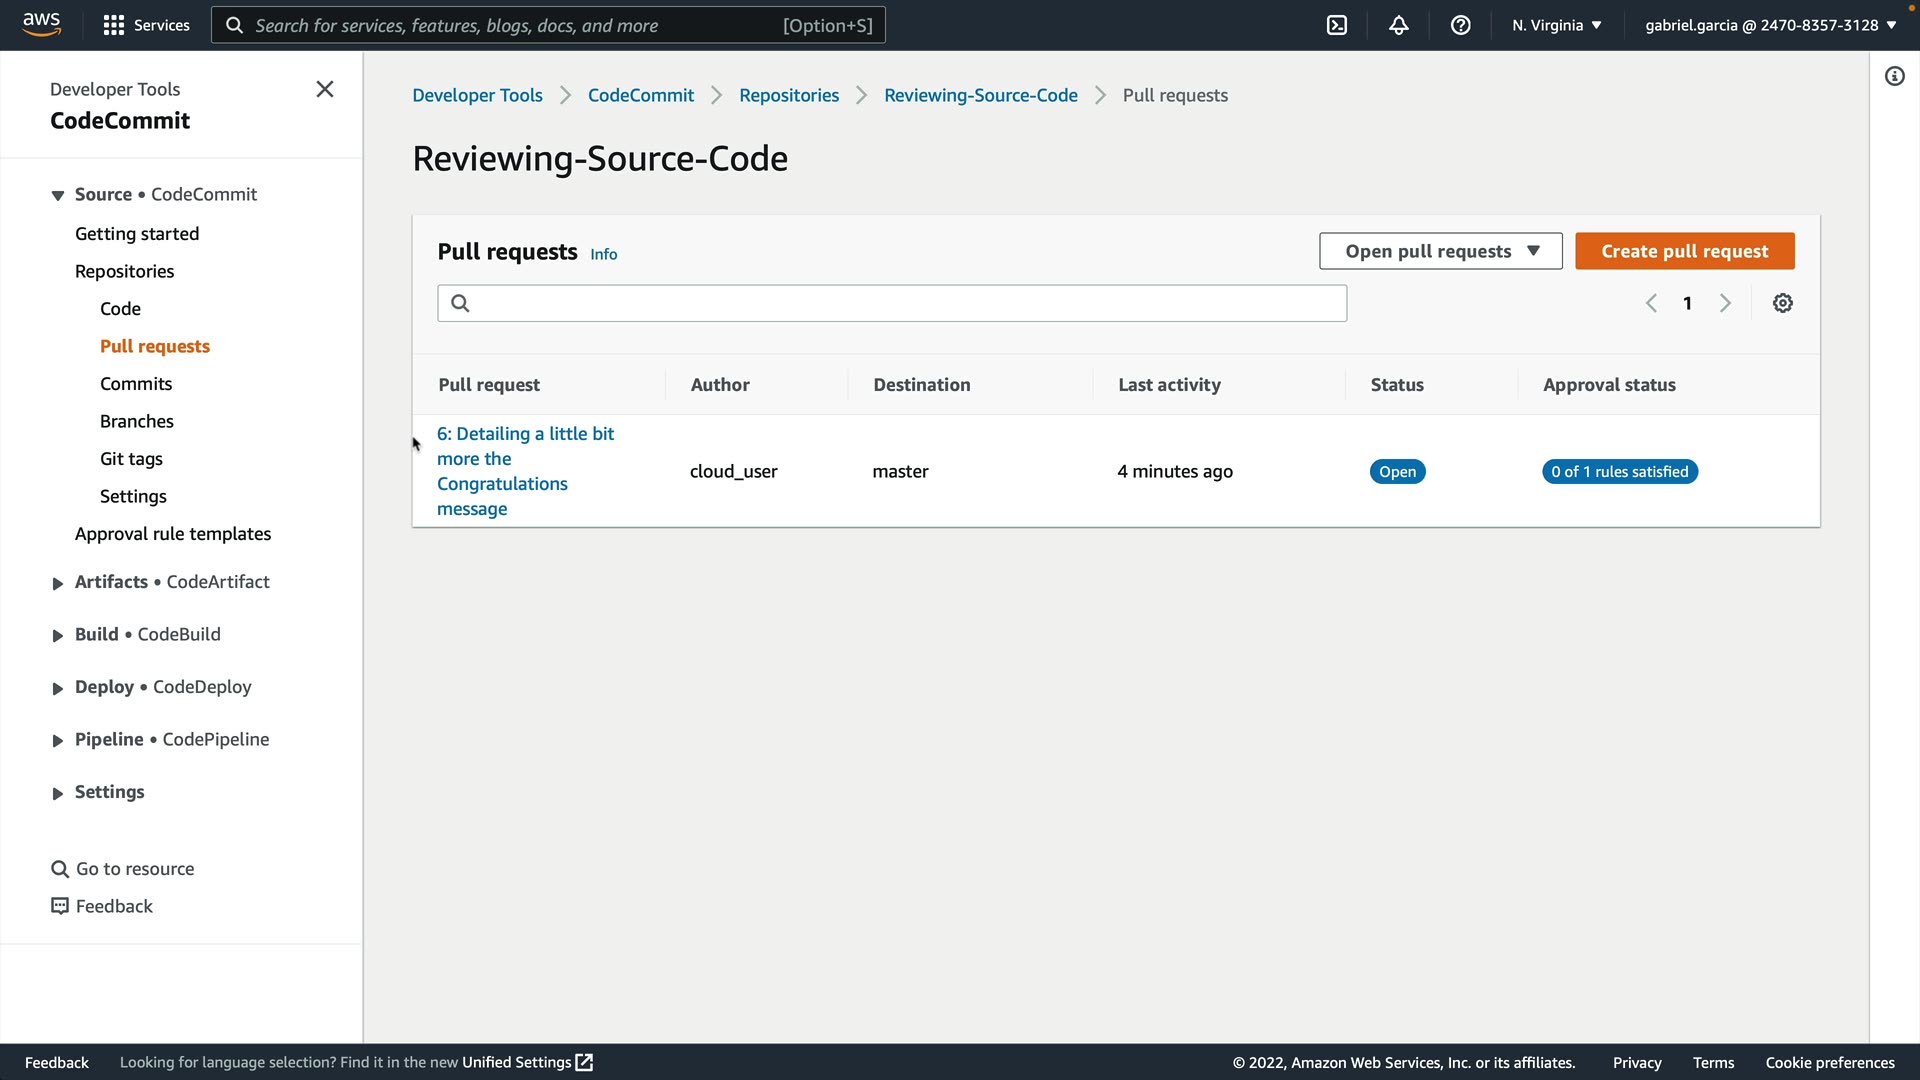The width and height of the screenshot is (1920, 1080).
Task: Select Commits in the sidebar
Action: click(x=136, y=384)
